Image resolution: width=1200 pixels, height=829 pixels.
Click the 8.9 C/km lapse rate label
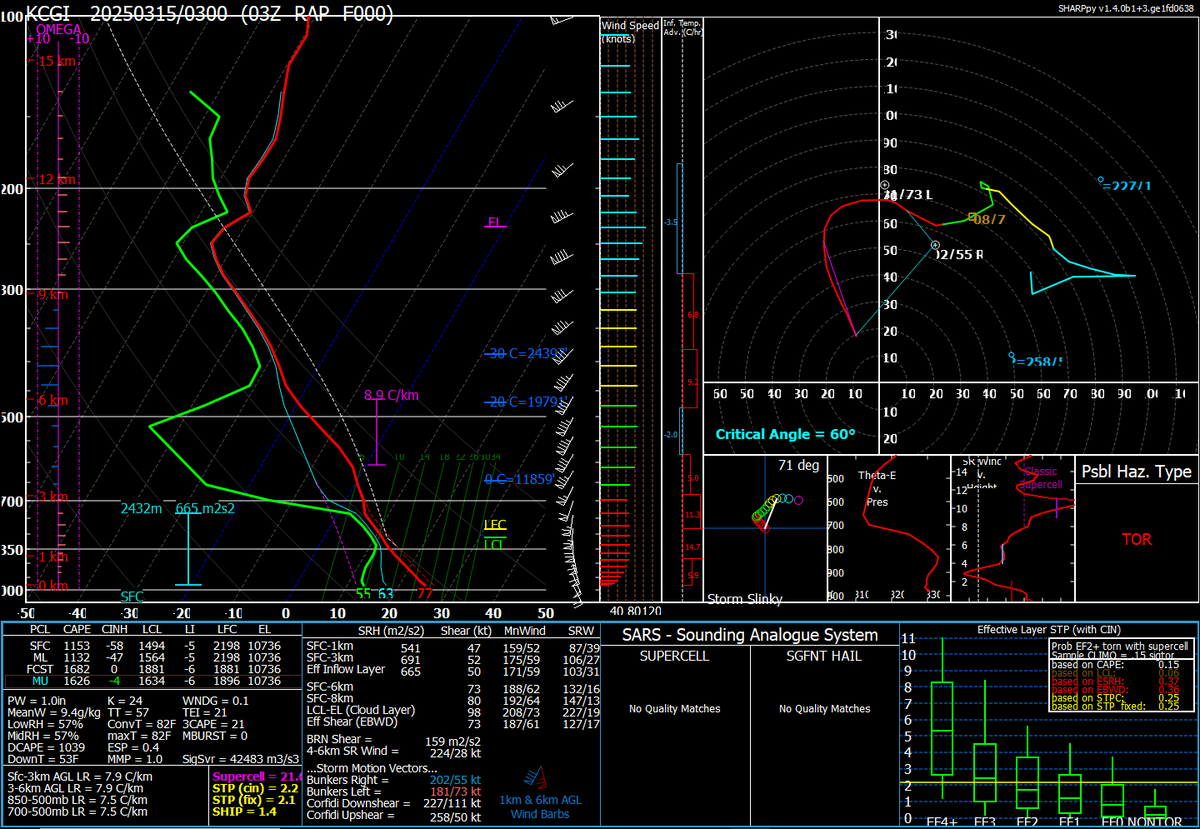pyautogui.click(x=391, y=396)
